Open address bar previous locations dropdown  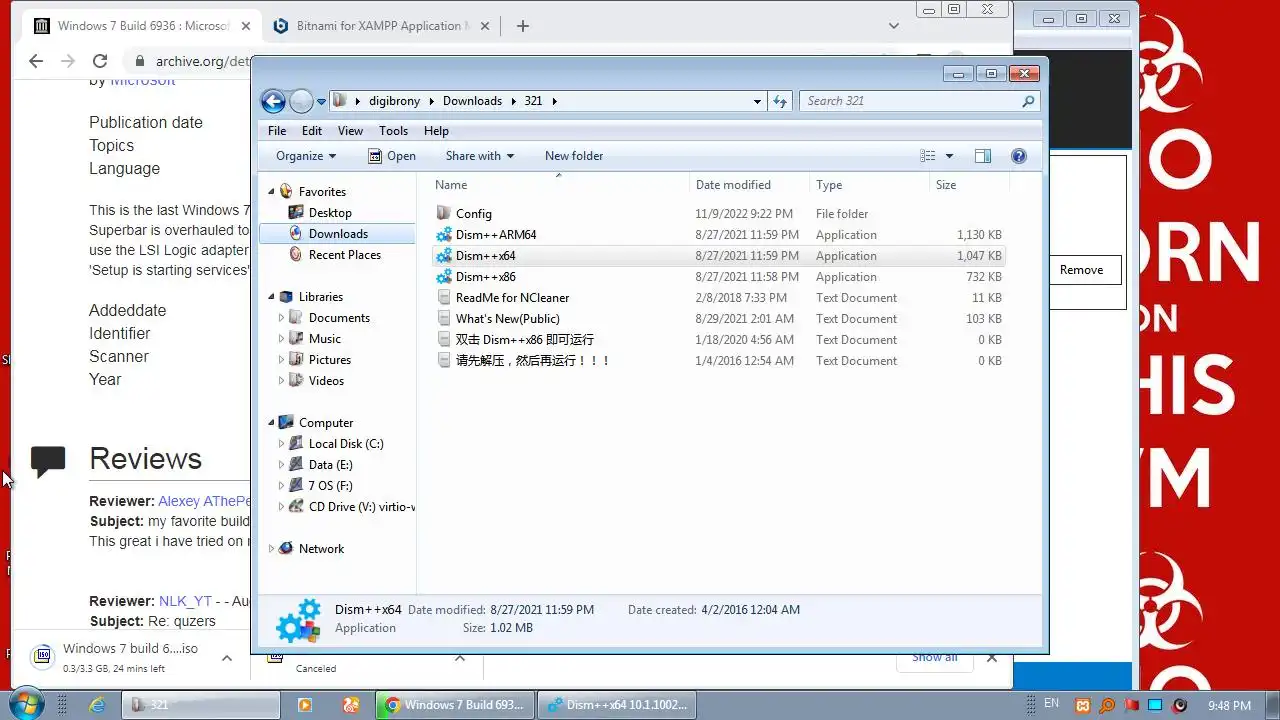point(757,101)
